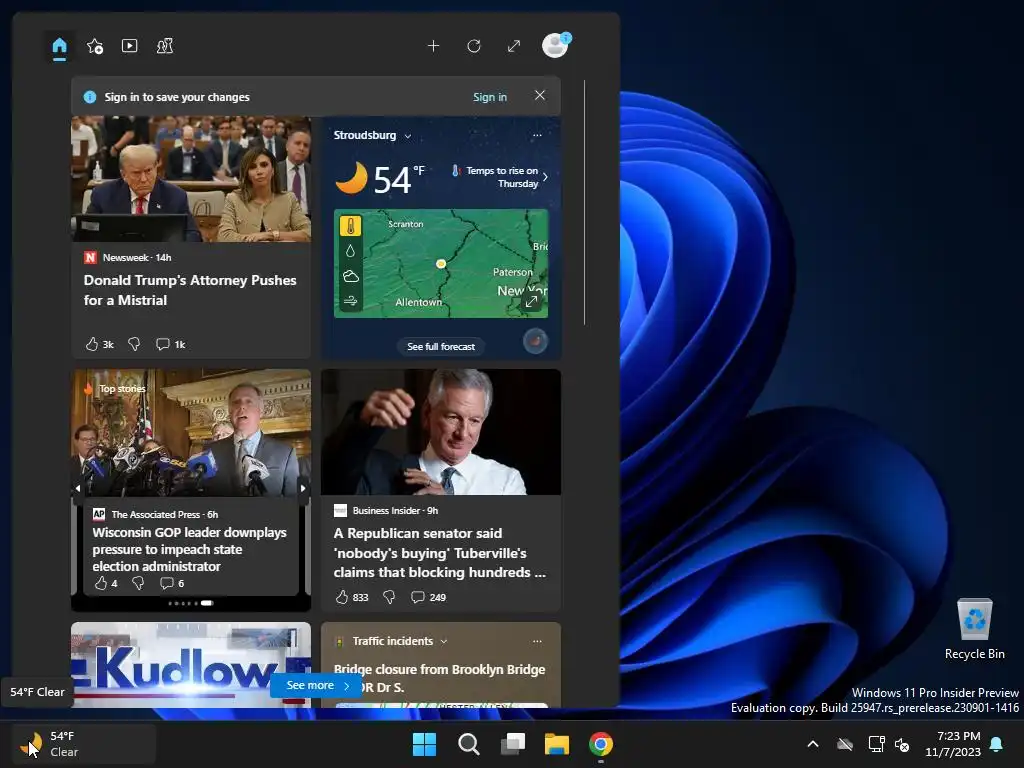Open Republican senator Tuberville headline
Screen dimensions: 1024x768
pyautogui.click(x=440, y=552)
